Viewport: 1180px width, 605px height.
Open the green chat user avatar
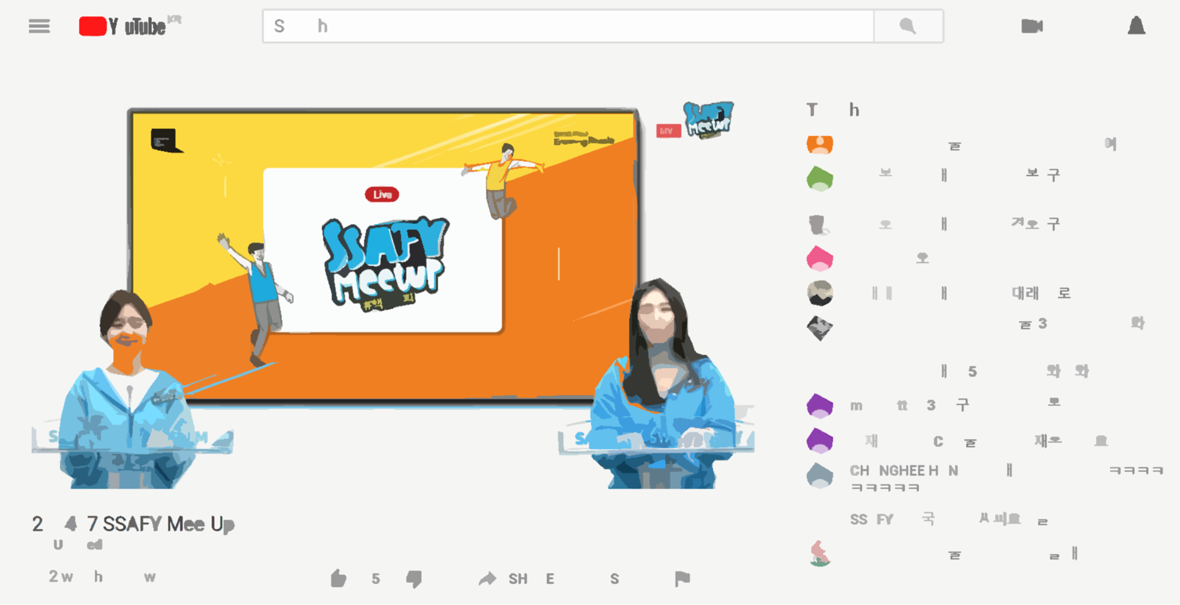click(x=820, y=178)
